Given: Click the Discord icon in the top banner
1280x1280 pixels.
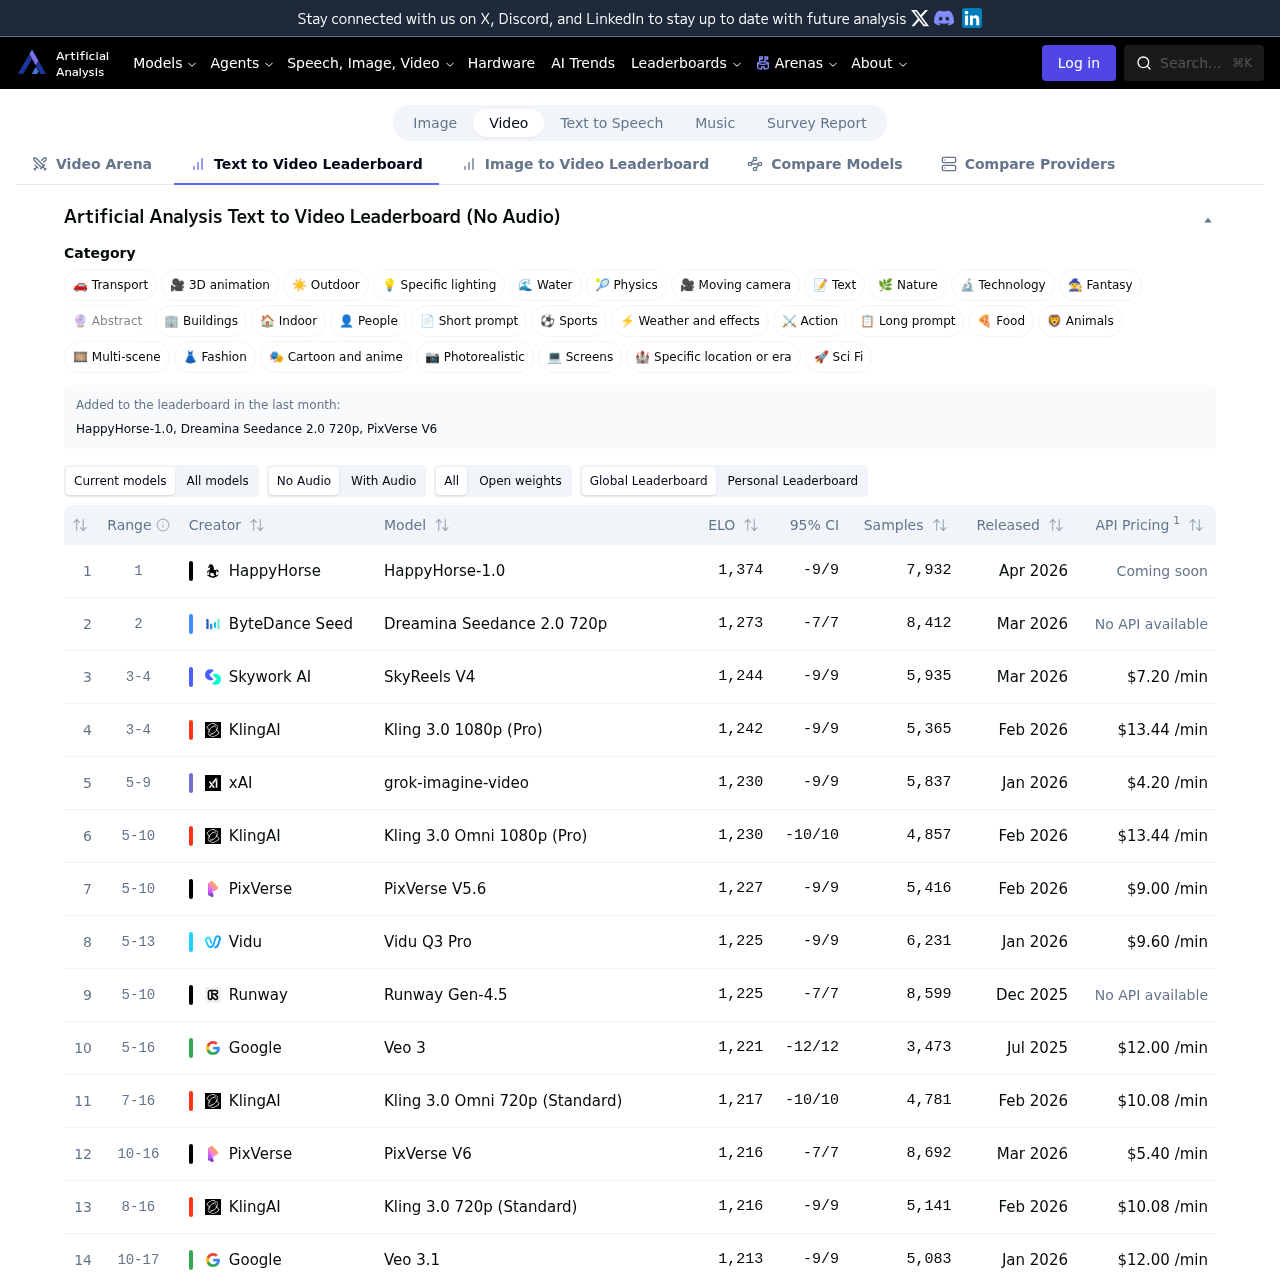Looking at the screenshot, I should point(944,17).
